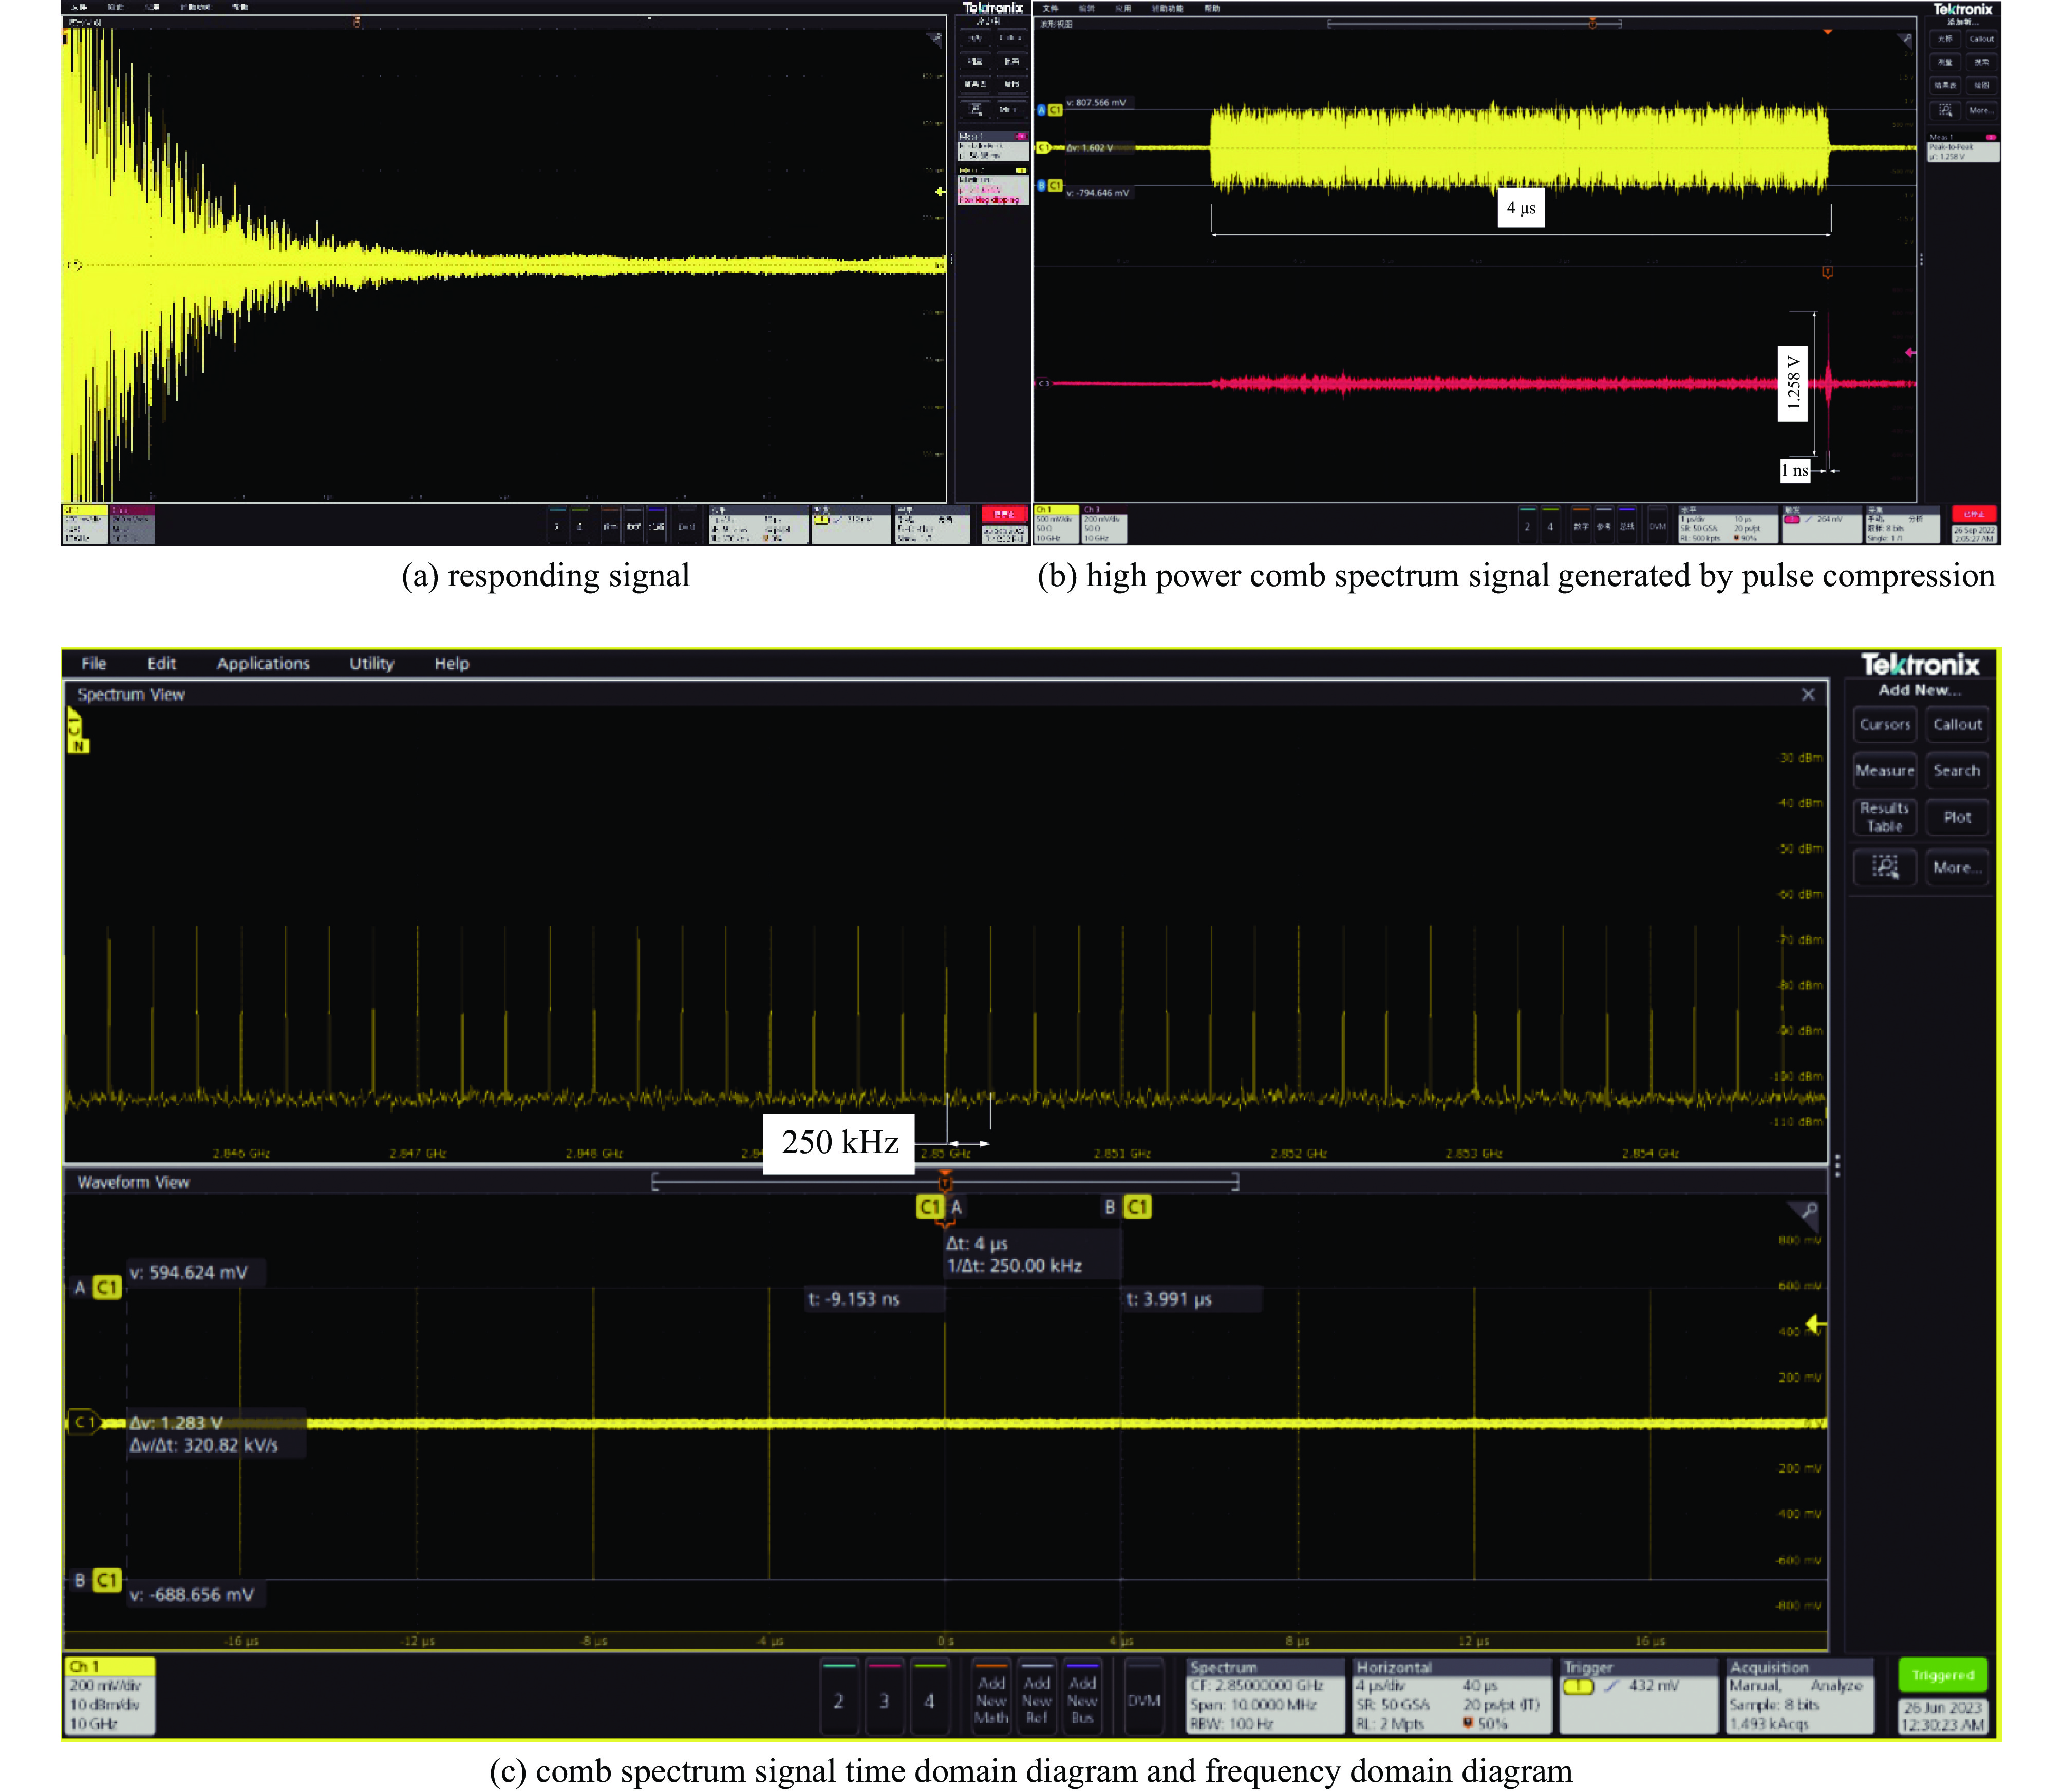Open the Horizontal badge showing 4 µs/div
2063x1792 pixels.
[x=1452, y=1696]
